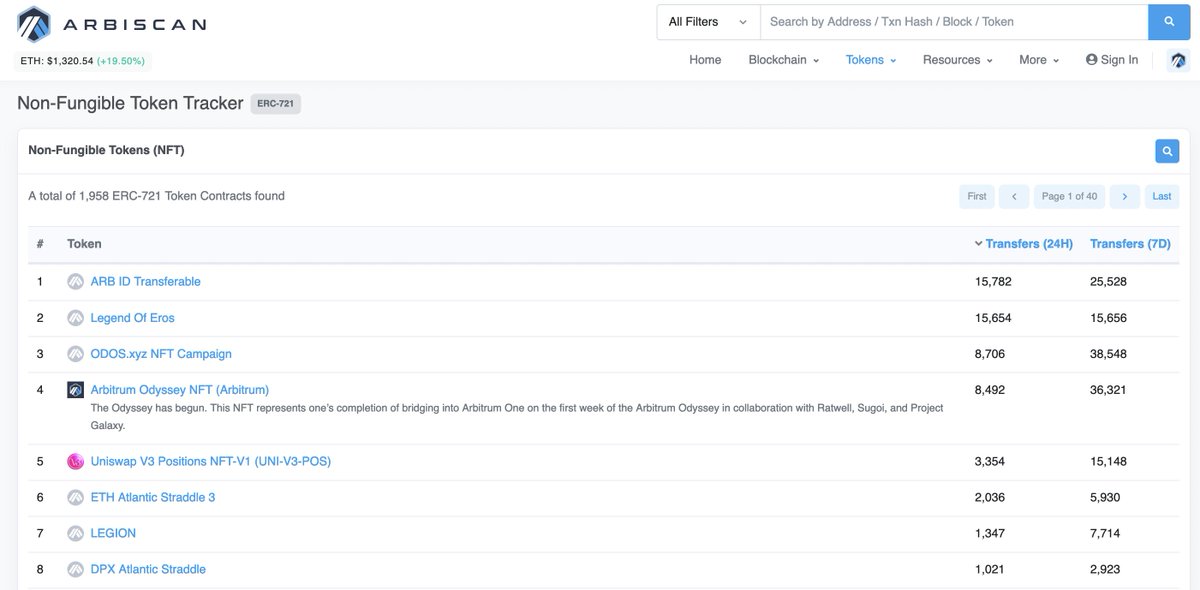This screenshot has height=590, width=1200.
Task: Select the Token column header
Action: [x=84, y=244]
